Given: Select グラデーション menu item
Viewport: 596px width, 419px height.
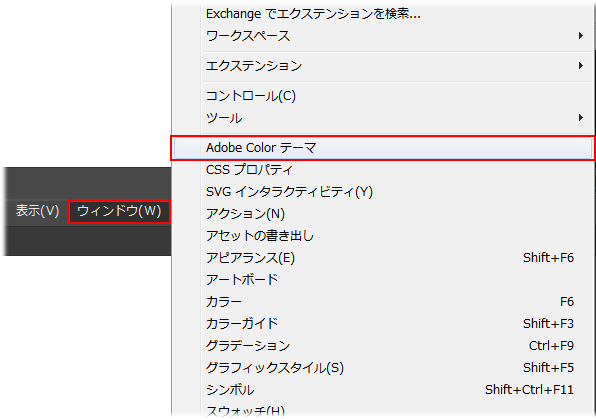Looking at the screenshot, I should pos(382,346).
